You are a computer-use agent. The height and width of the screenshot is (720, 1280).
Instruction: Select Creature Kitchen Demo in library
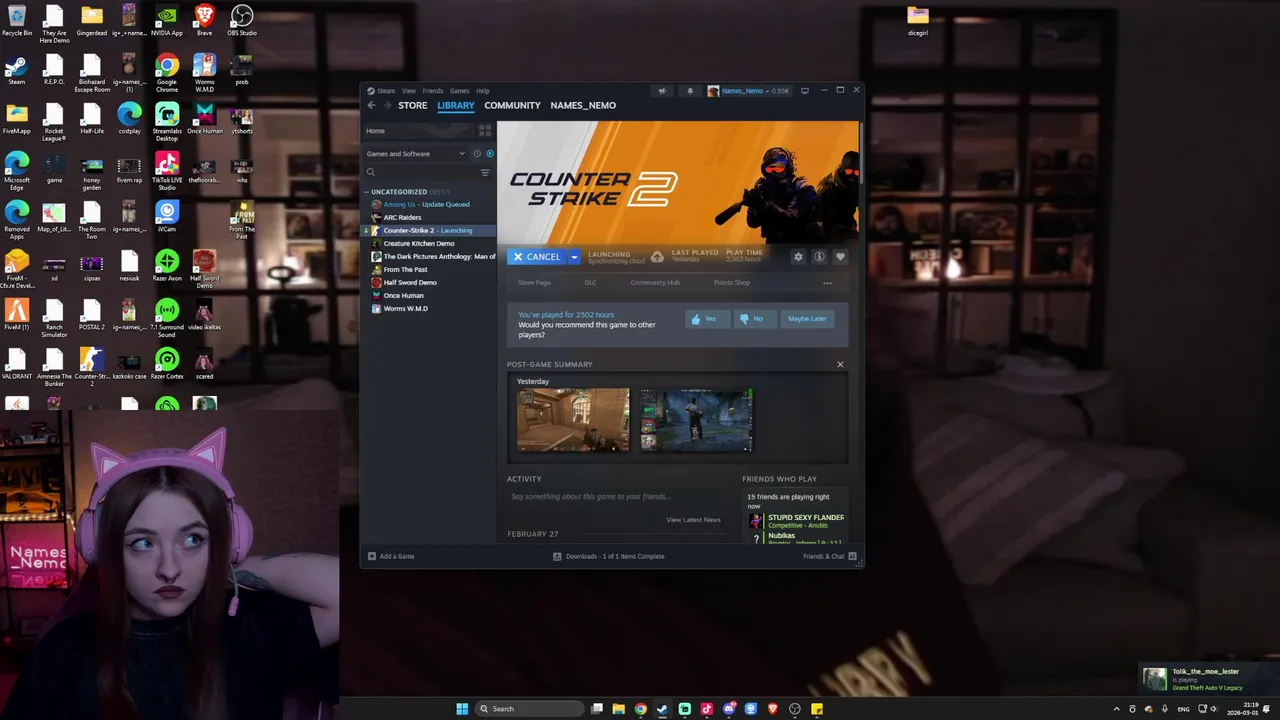coord(428,243)
